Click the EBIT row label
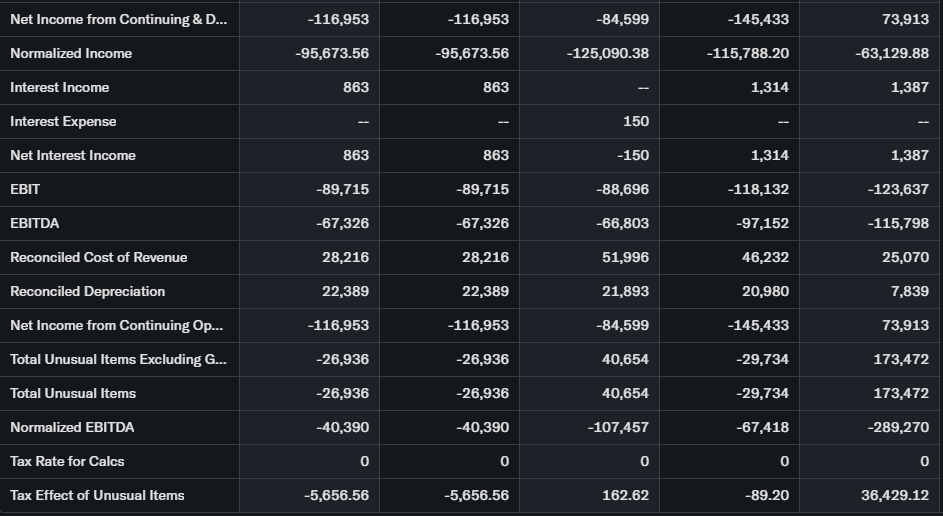Viewport: 943px width, 516px height. 25,189
